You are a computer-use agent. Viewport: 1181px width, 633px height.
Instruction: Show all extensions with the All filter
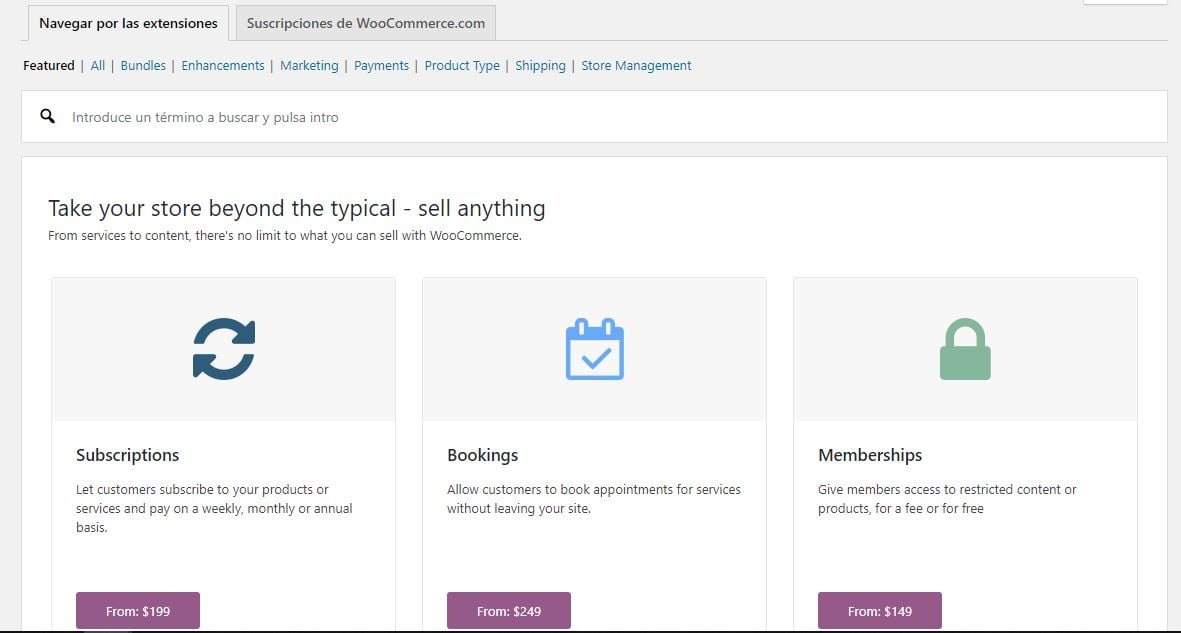coord(97,65)
